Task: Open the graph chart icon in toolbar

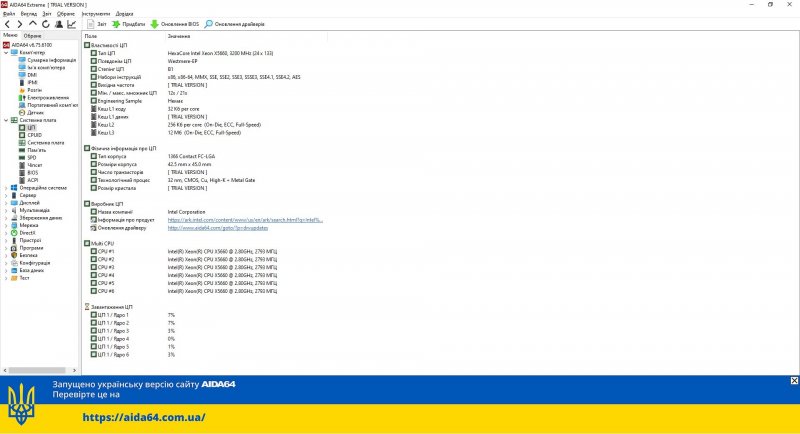Action: pyautogui.click(x=72, y=23)
